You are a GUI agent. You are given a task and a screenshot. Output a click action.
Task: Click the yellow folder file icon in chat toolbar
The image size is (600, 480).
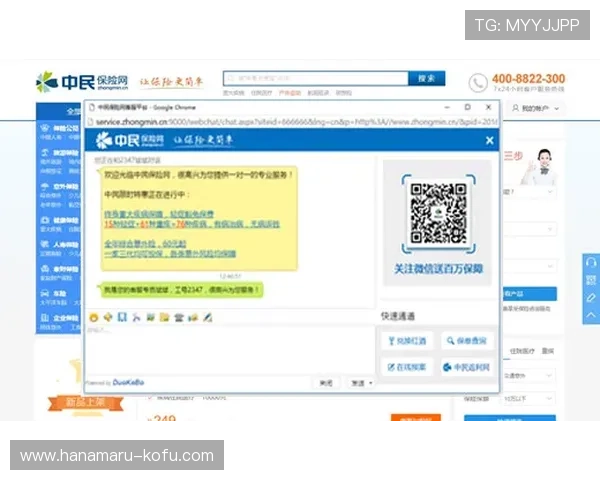pyautogui.click(x=165, y=317)
